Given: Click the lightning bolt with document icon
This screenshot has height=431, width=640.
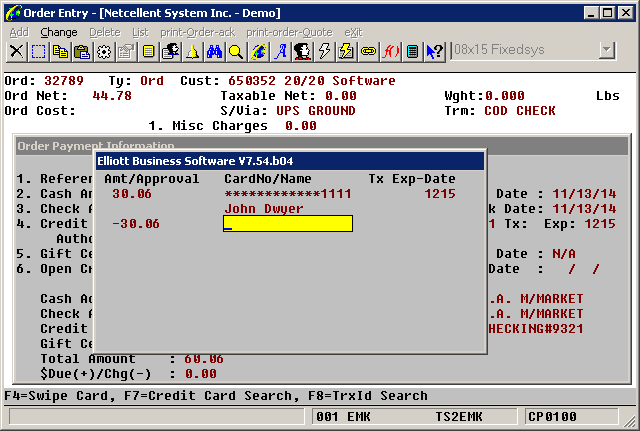Looking at the screenshot, I should click(347, 51).
